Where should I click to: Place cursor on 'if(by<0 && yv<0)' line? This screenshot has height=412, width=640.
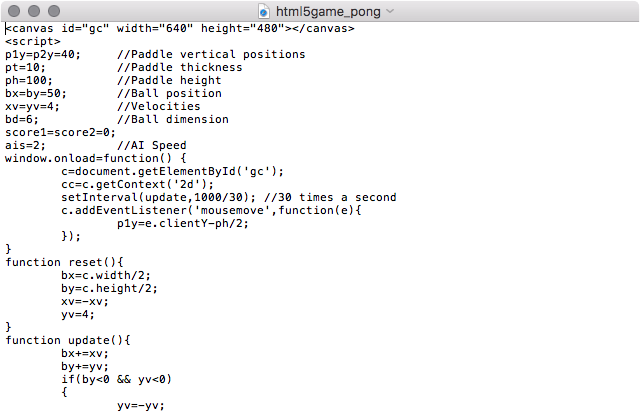(116, 379)
